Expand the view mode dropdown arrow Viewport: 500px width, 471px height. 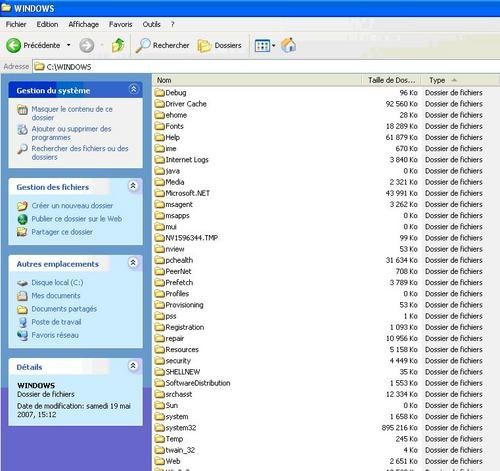[274, 45]
